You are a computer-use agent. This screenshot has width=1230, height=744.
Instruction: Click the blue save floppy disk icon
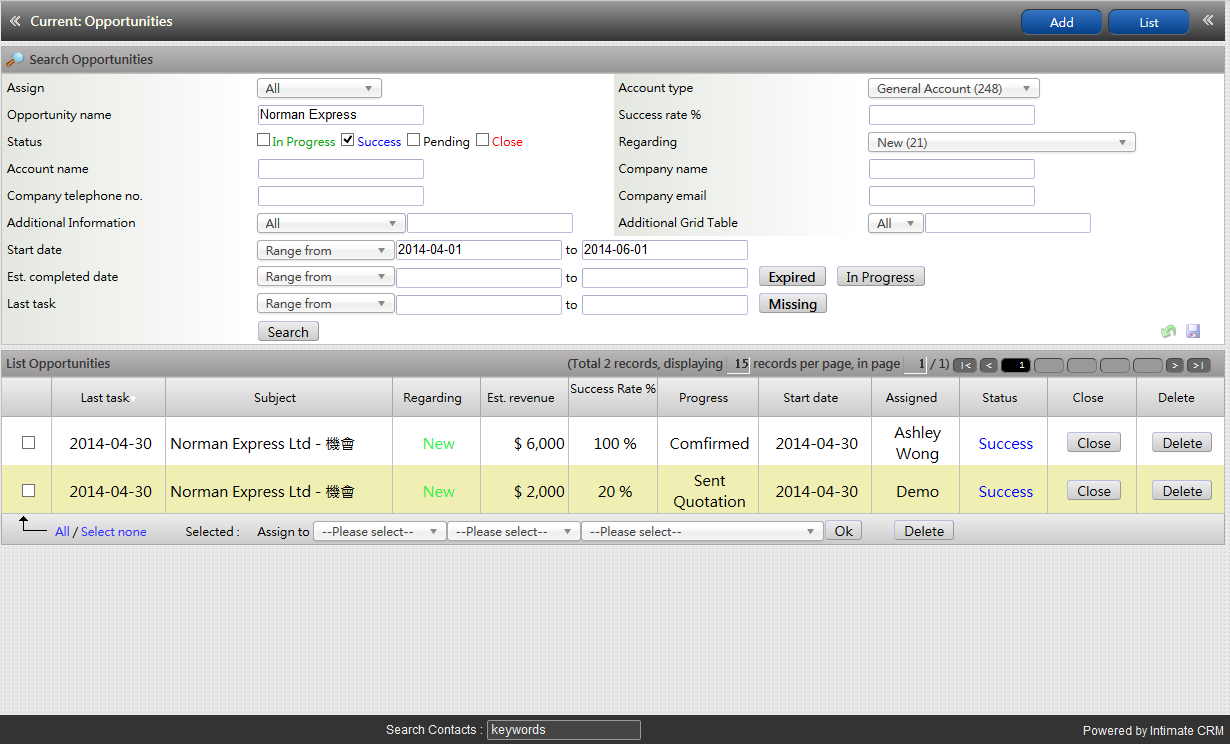point(1193,331)
